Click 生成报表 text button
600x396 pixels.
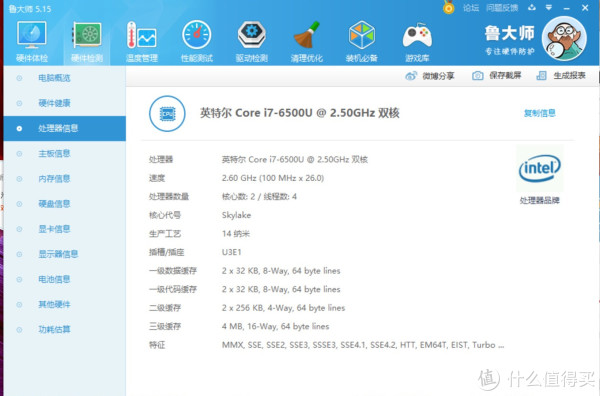coord(569,76)
